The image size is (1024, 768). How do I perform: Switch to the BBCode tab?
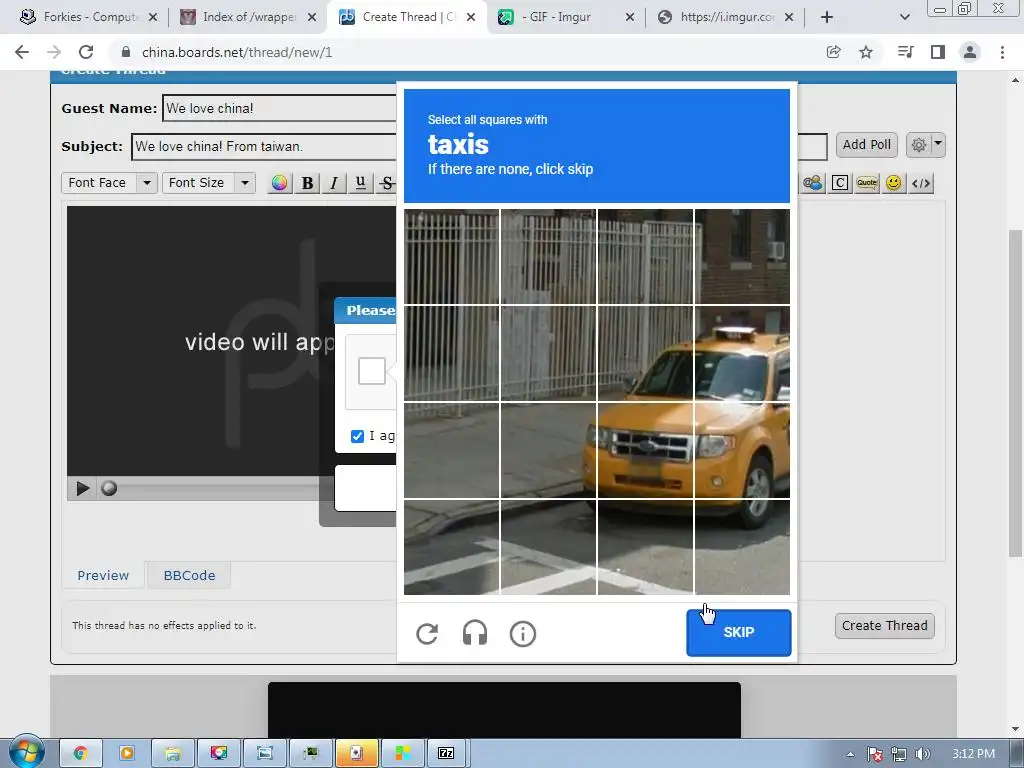(189, 575)
